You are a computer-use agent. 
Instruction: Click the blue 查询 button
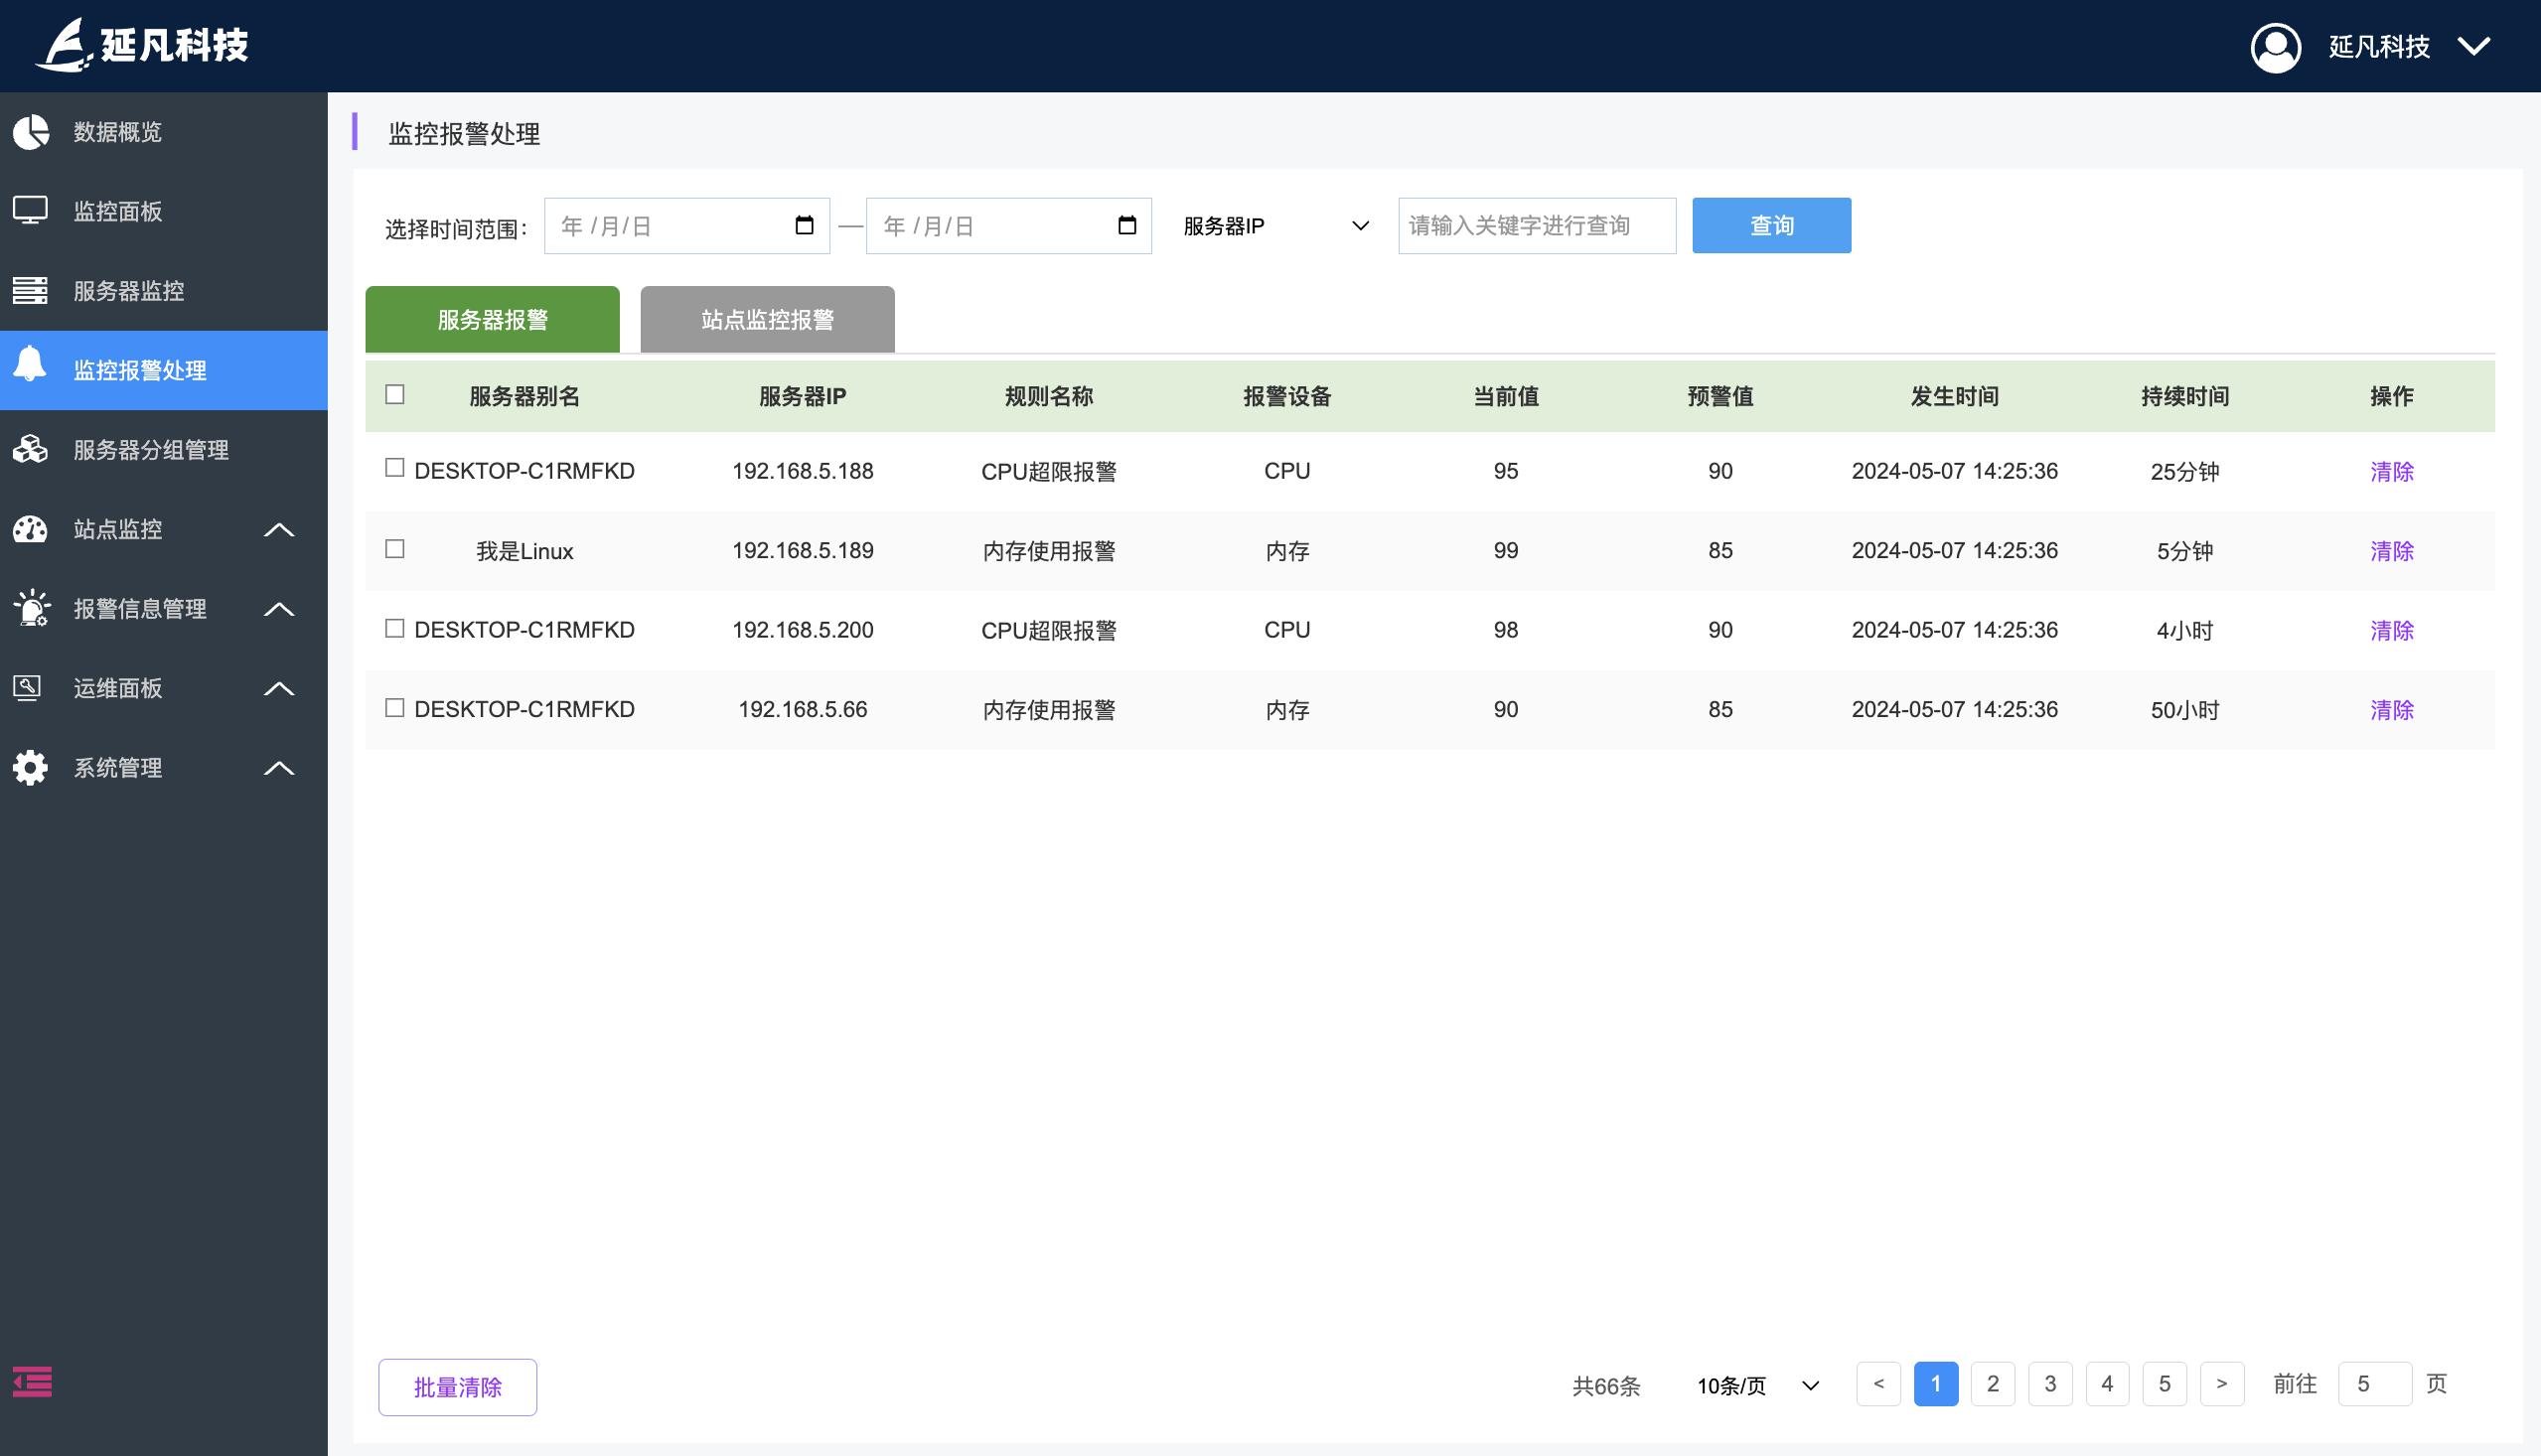(x=1770, y=226)
